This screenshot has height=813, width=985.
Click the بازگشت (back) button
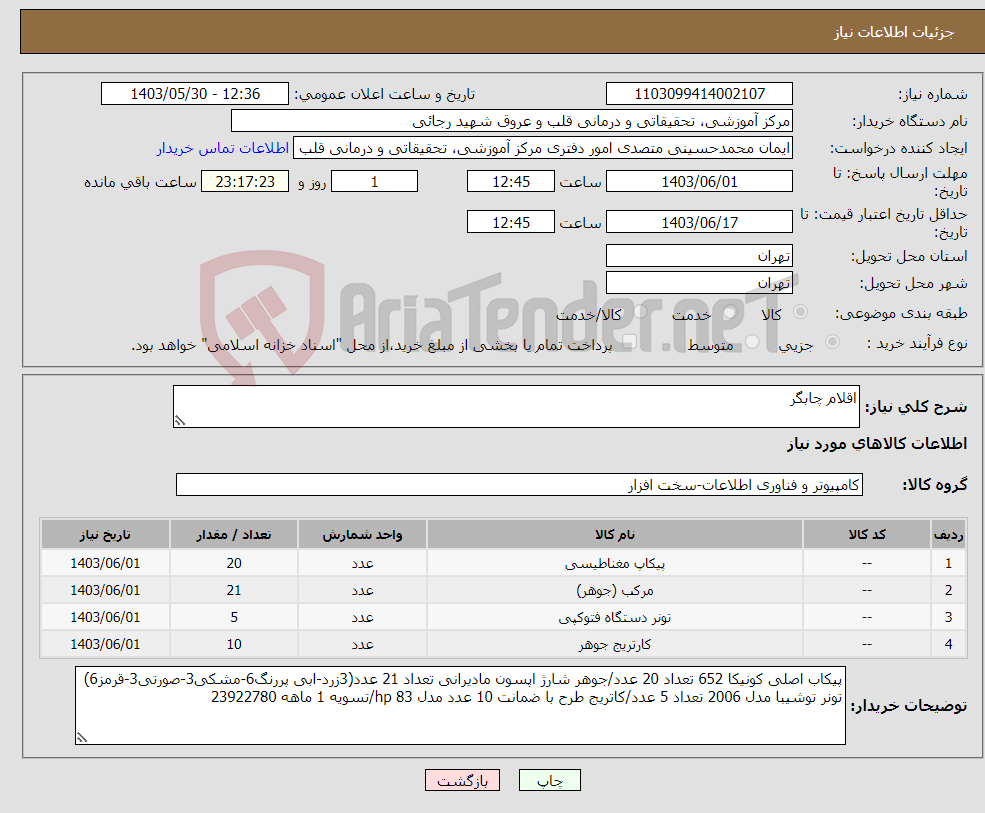(x=462, y=780)
